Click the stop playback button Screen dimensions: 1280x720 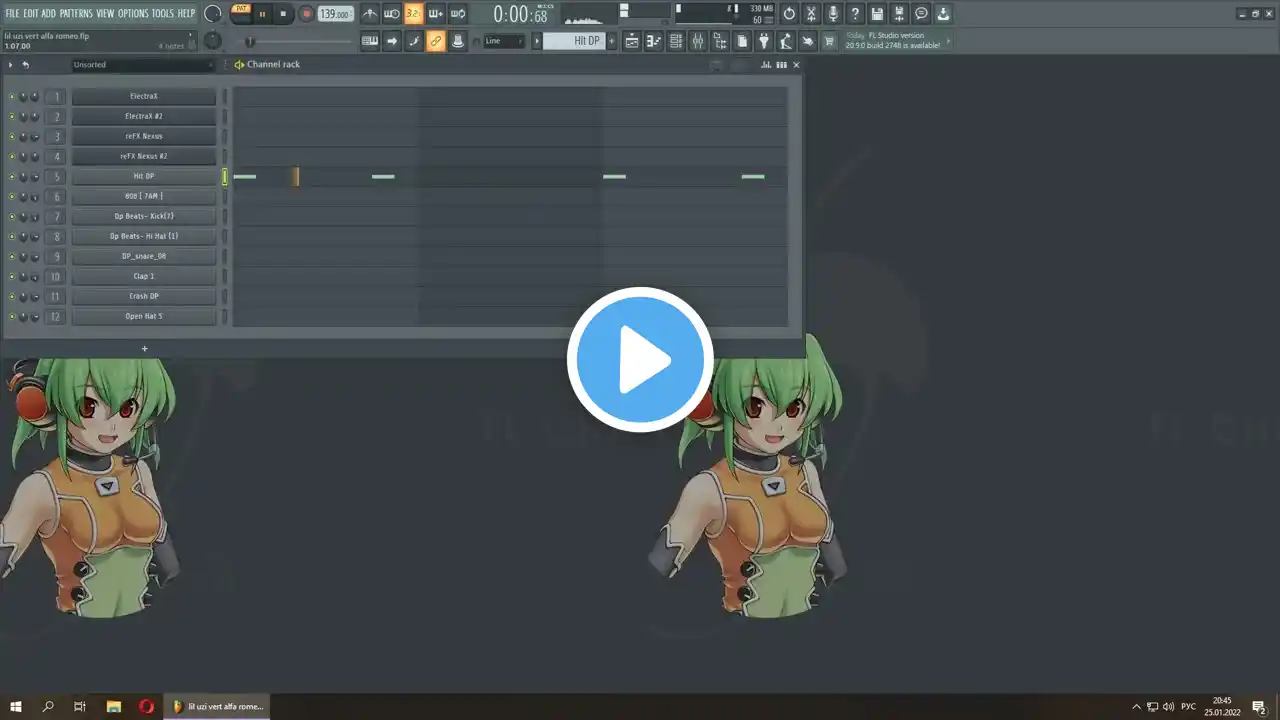point(283,14)
